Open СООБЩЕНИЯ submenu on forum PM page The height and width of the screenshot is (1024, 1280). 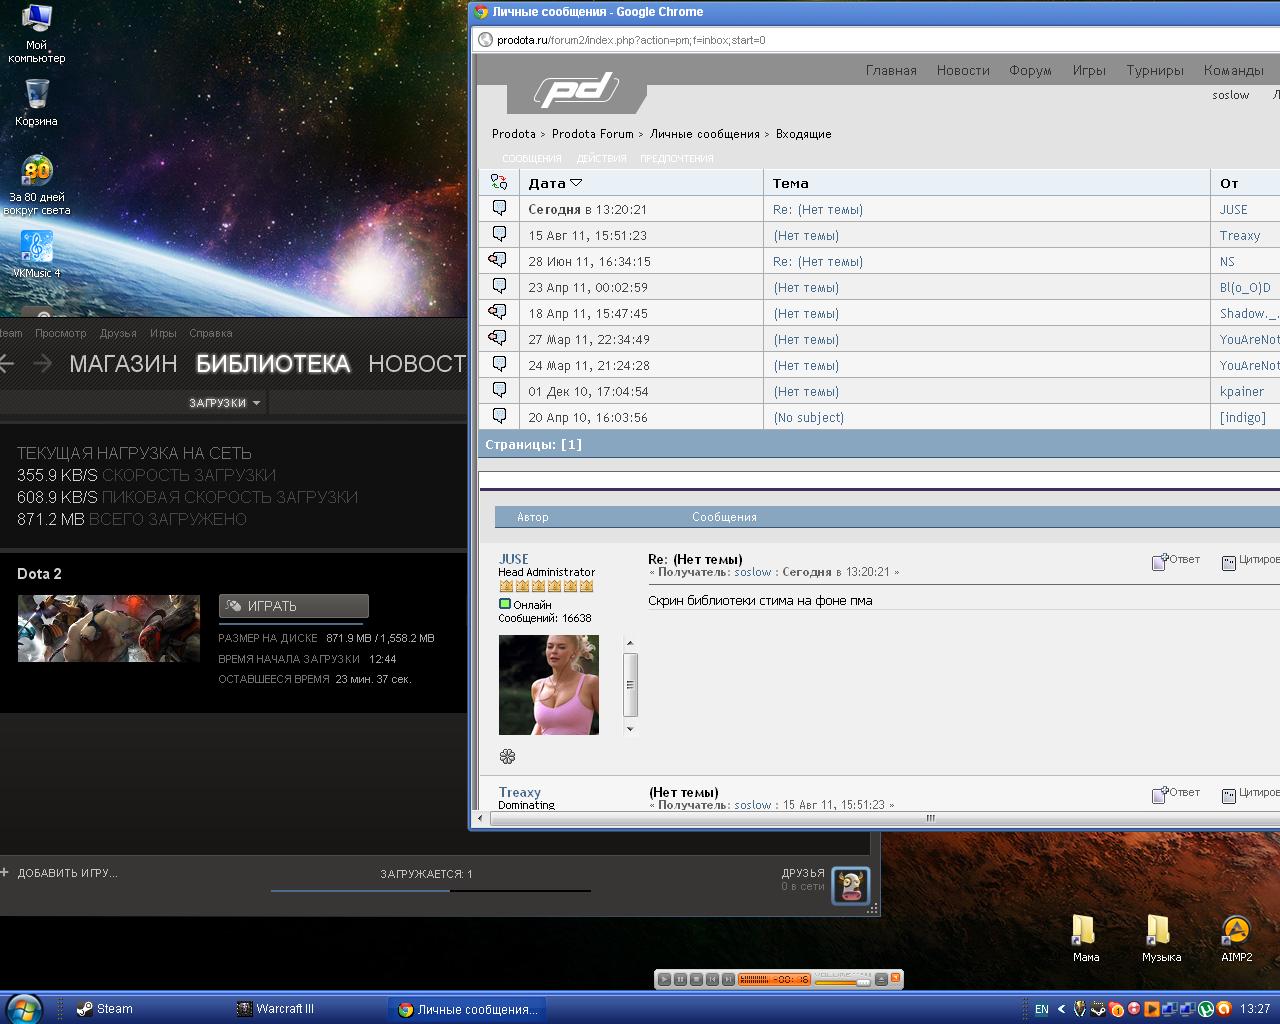(532, 158)
